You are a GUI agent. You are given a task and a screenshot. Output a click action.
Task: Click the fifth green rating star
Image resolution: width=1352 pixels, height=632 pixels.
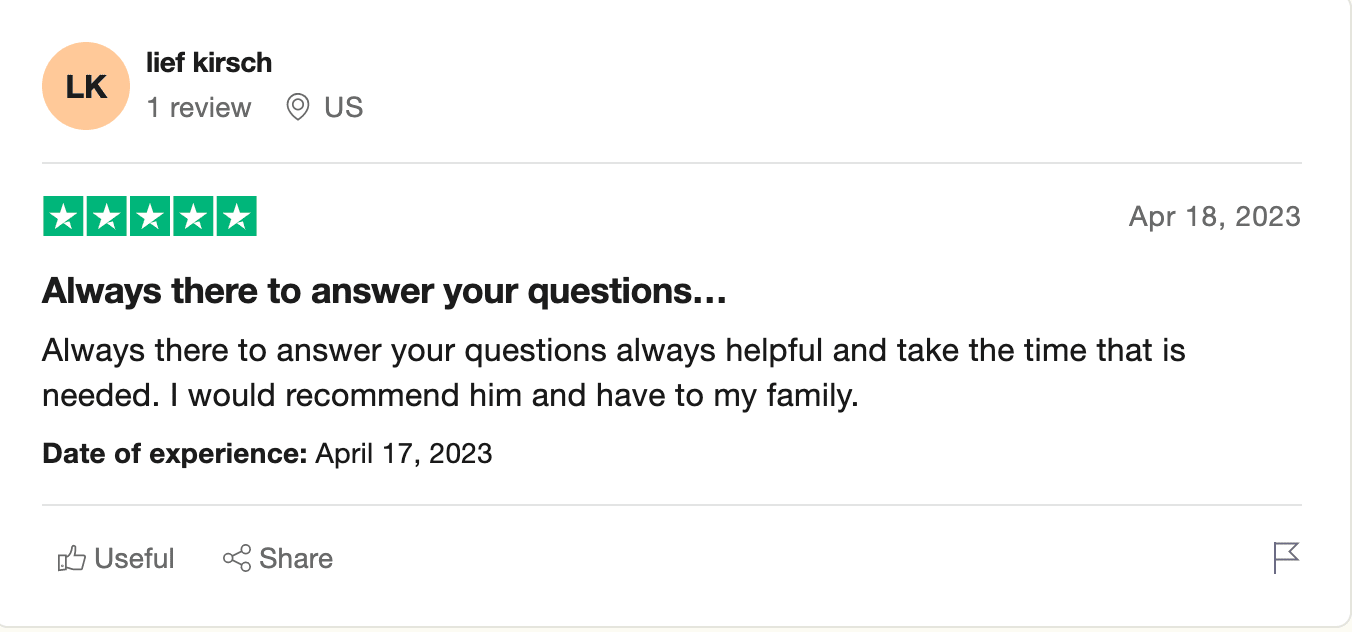point(237,217)
